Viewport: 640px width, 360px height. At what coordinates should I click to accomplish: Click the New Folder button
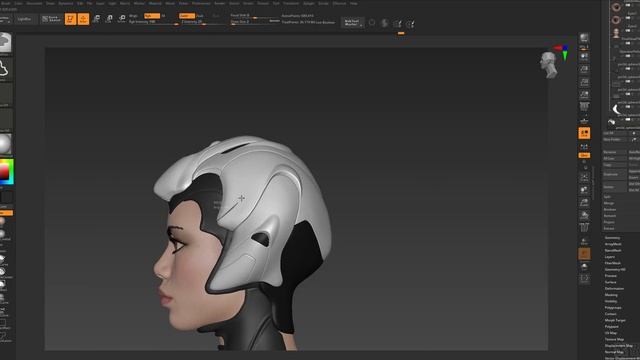[614, 140]
